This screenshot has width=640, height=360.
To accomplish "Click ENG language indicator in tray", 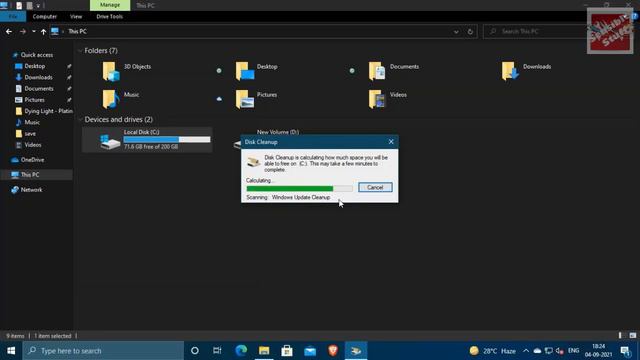I will pyautogui.click(x=573, y=351).
